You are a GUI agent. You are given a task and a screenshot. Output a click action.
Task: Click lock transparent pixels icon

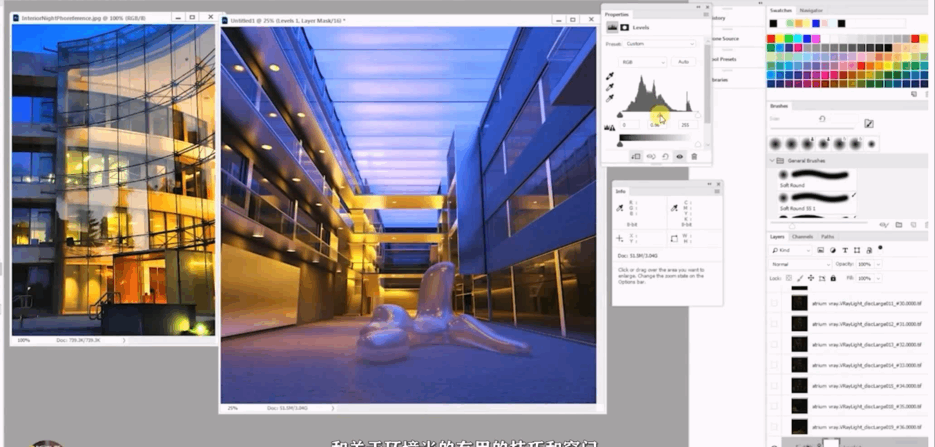pos(789,278)
